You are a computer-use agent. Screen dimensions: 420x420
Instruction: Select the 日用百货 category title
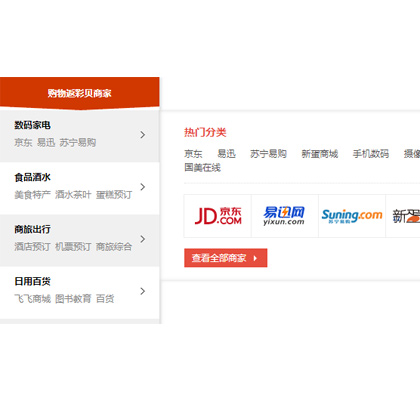(x=32, y=281)
